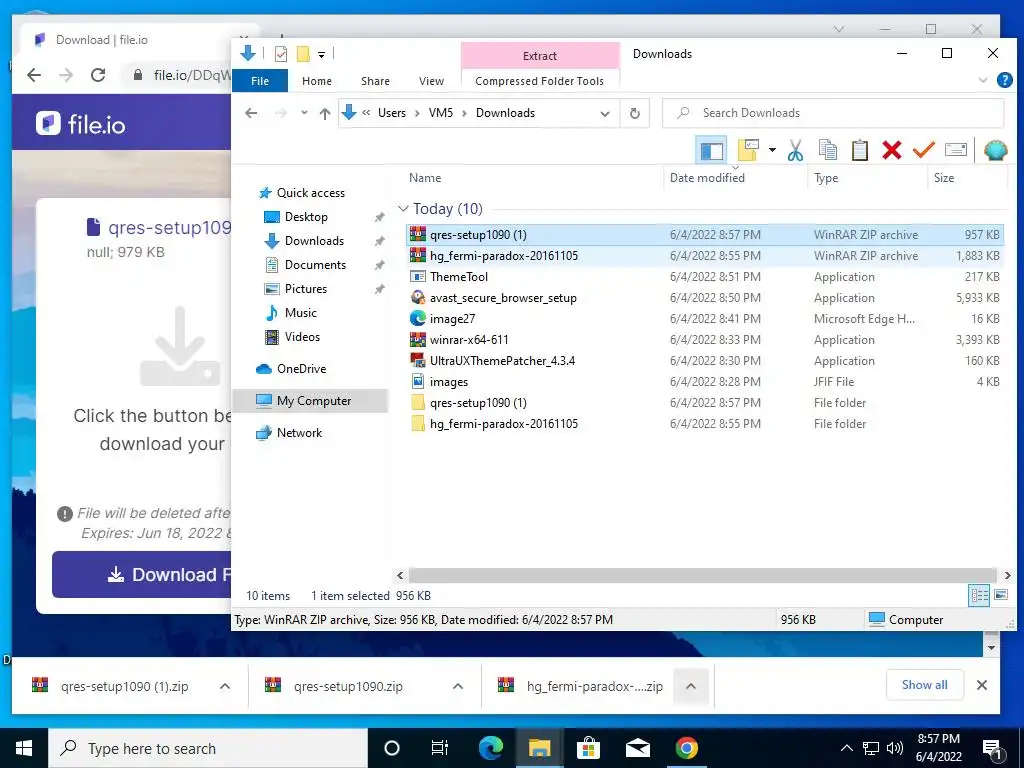Image resolution: width=1024 pixels, height=768 pixels.
Task: Select OneDrive in navigation pane
Action: tap(301, 369)
